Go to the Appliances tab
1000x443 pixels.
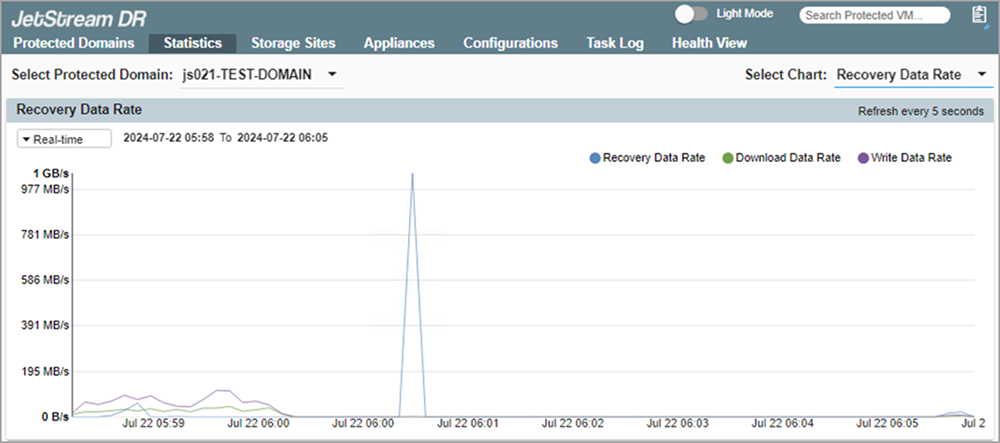coord(399,43)
